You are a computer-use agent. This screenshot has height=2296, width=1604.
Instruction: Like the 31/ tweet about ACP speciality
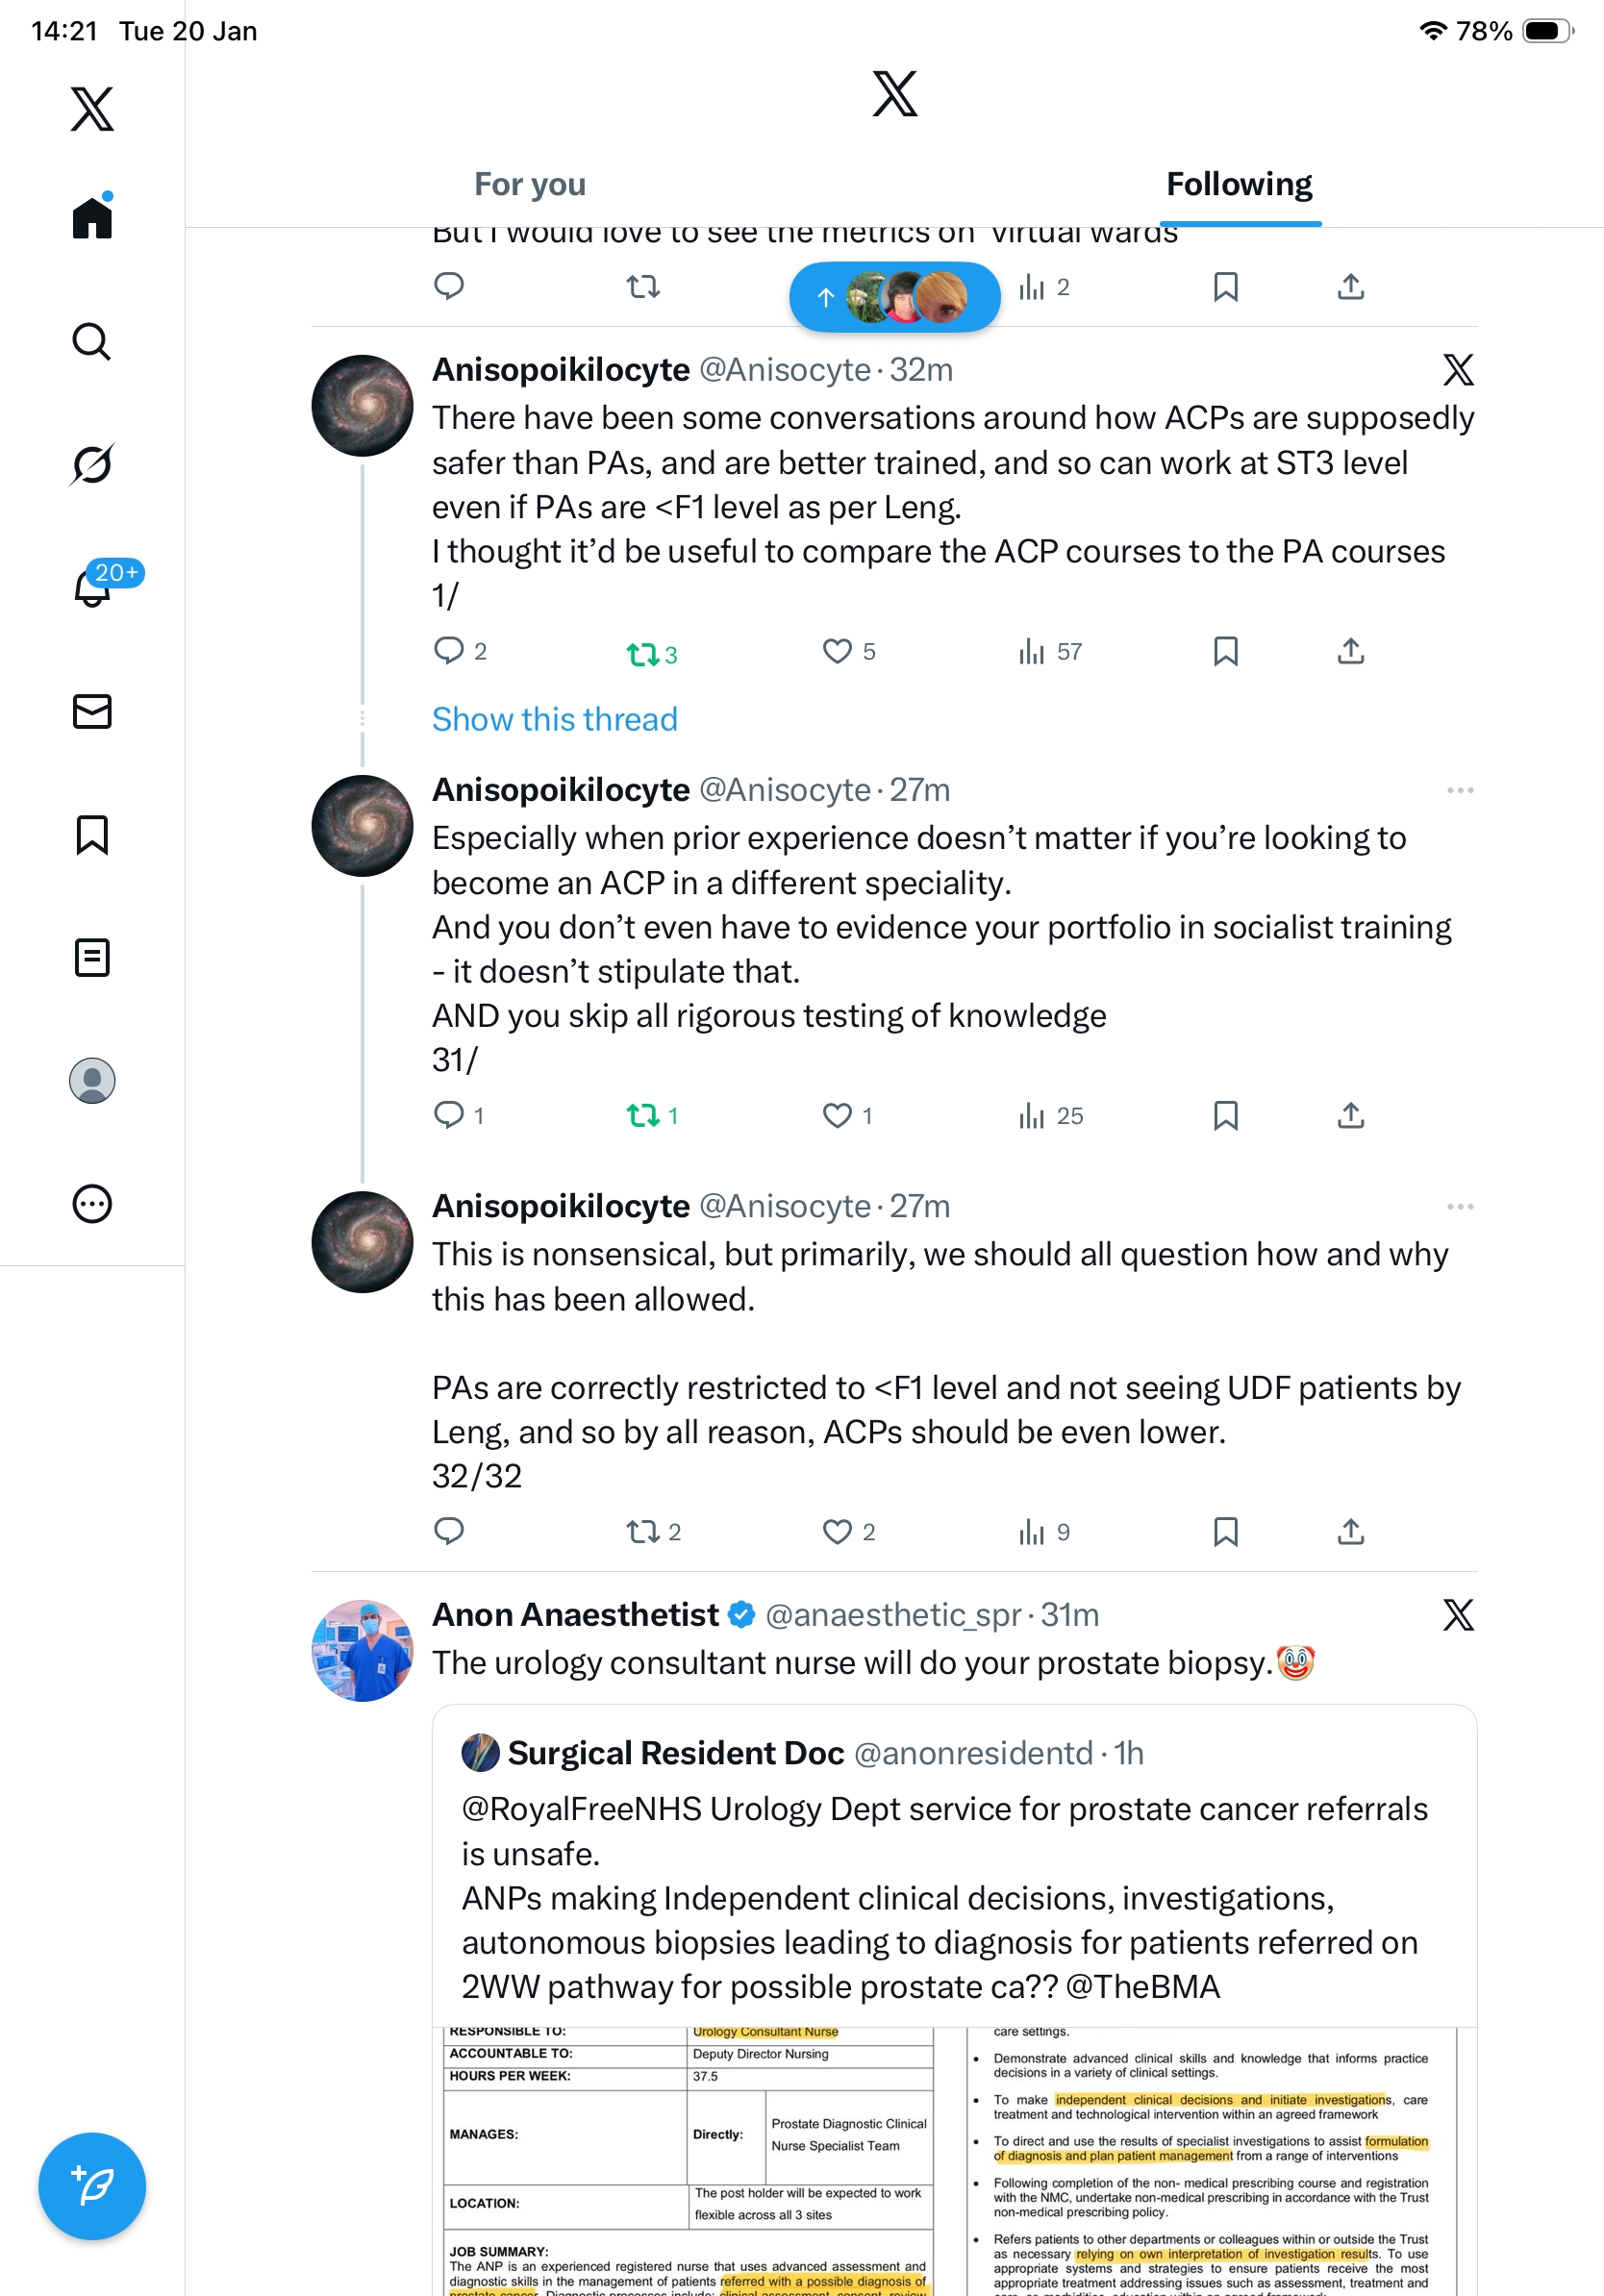pyautogui.click(x=837, y=1115)
